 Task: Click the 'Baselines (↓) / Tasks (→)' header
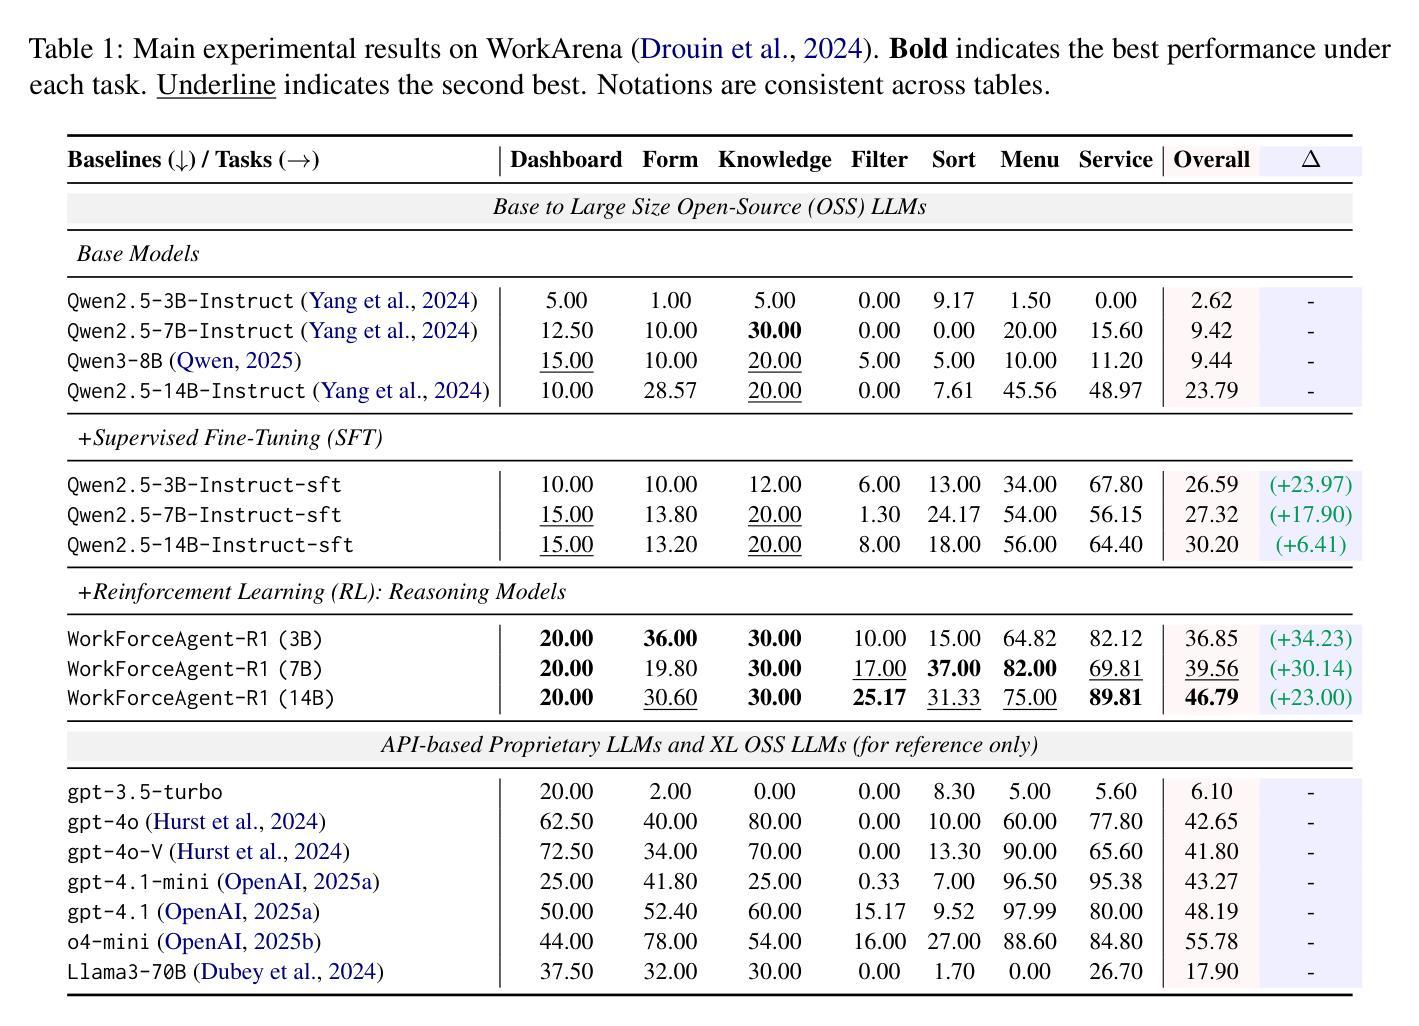193,160
